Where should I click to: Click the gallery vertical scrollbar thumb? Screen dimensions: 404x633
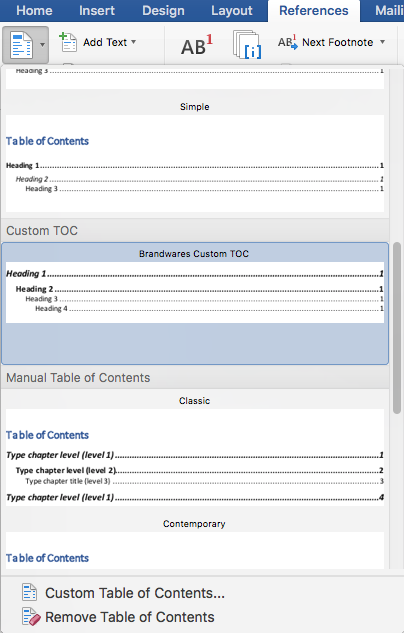pos(397,328)
